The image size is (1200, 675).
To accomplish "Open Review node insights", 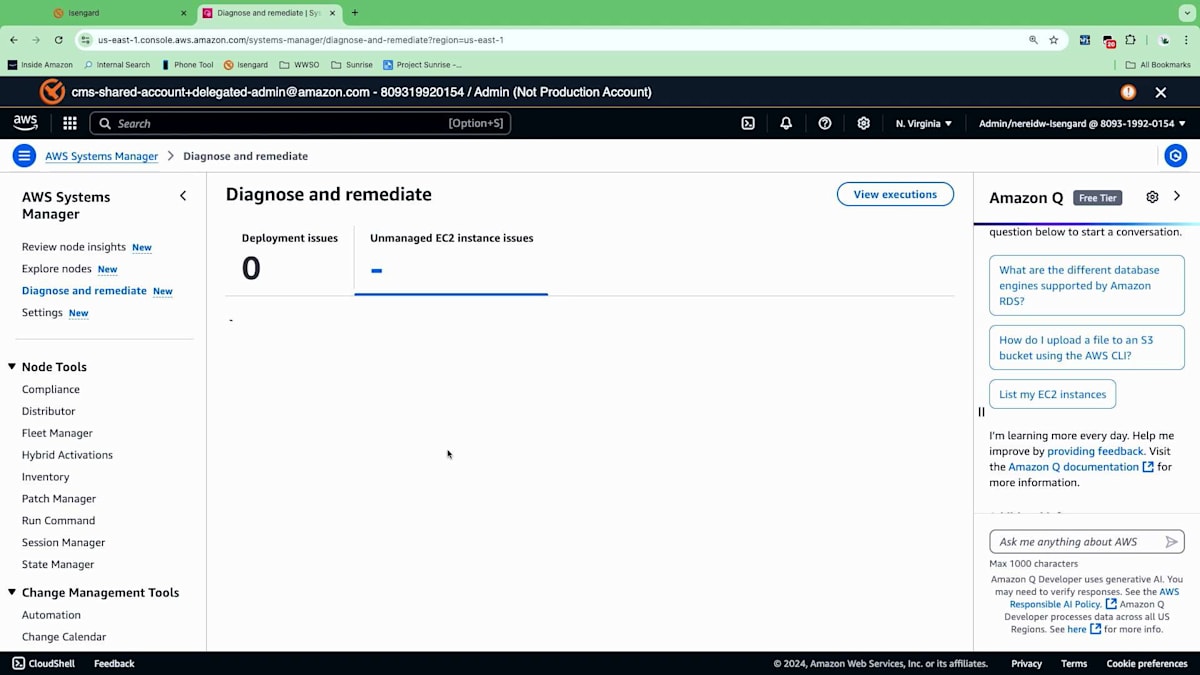I will tap(74, 247).
